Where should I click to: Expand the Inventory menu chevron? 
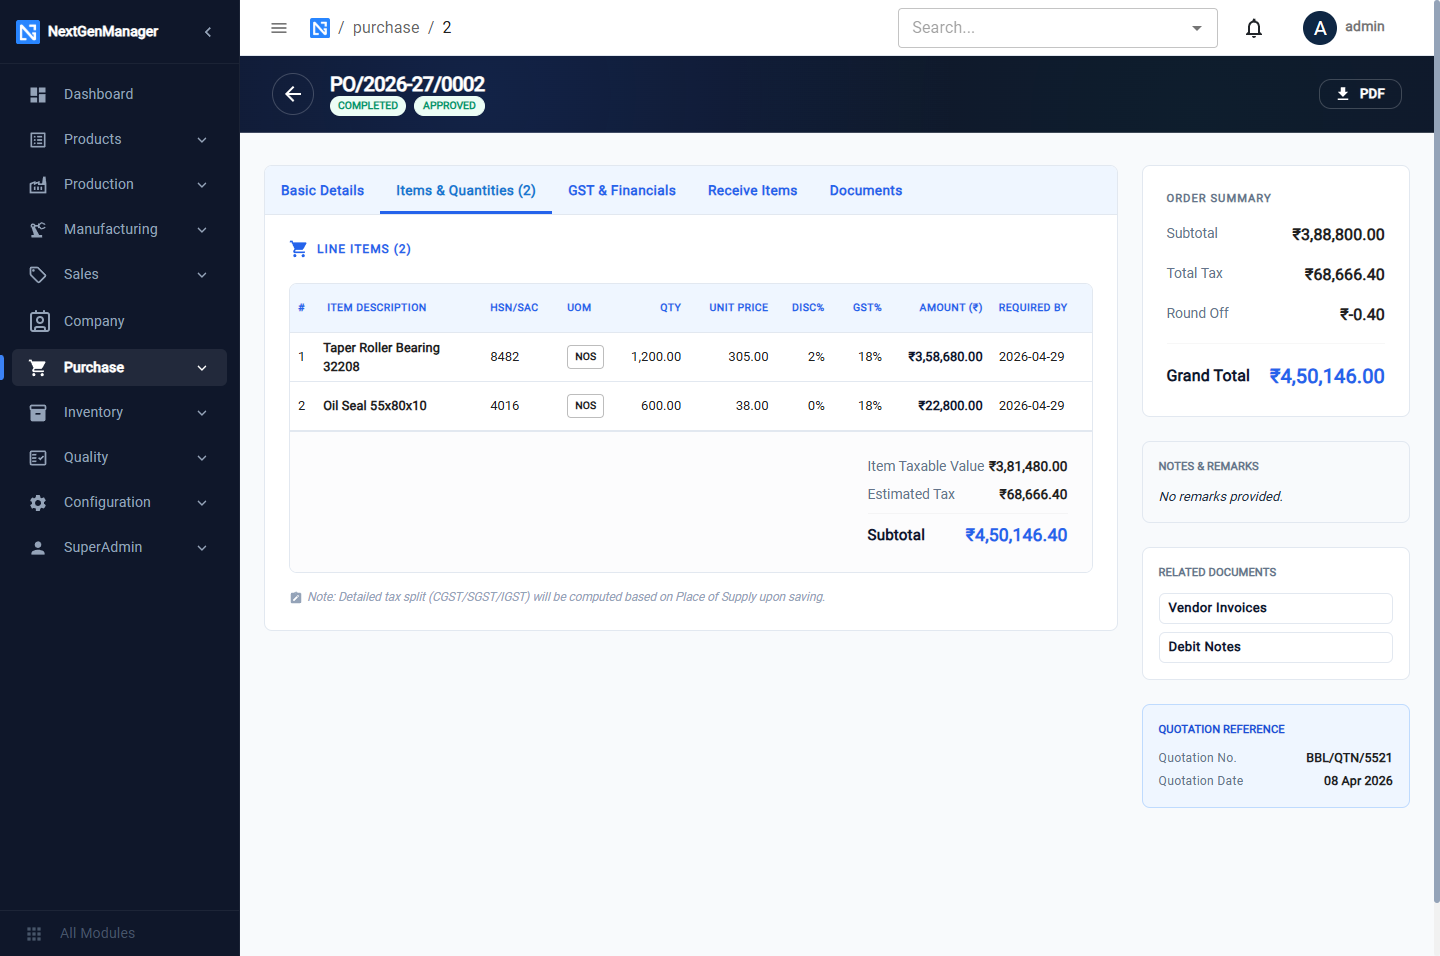pos(202,413)
